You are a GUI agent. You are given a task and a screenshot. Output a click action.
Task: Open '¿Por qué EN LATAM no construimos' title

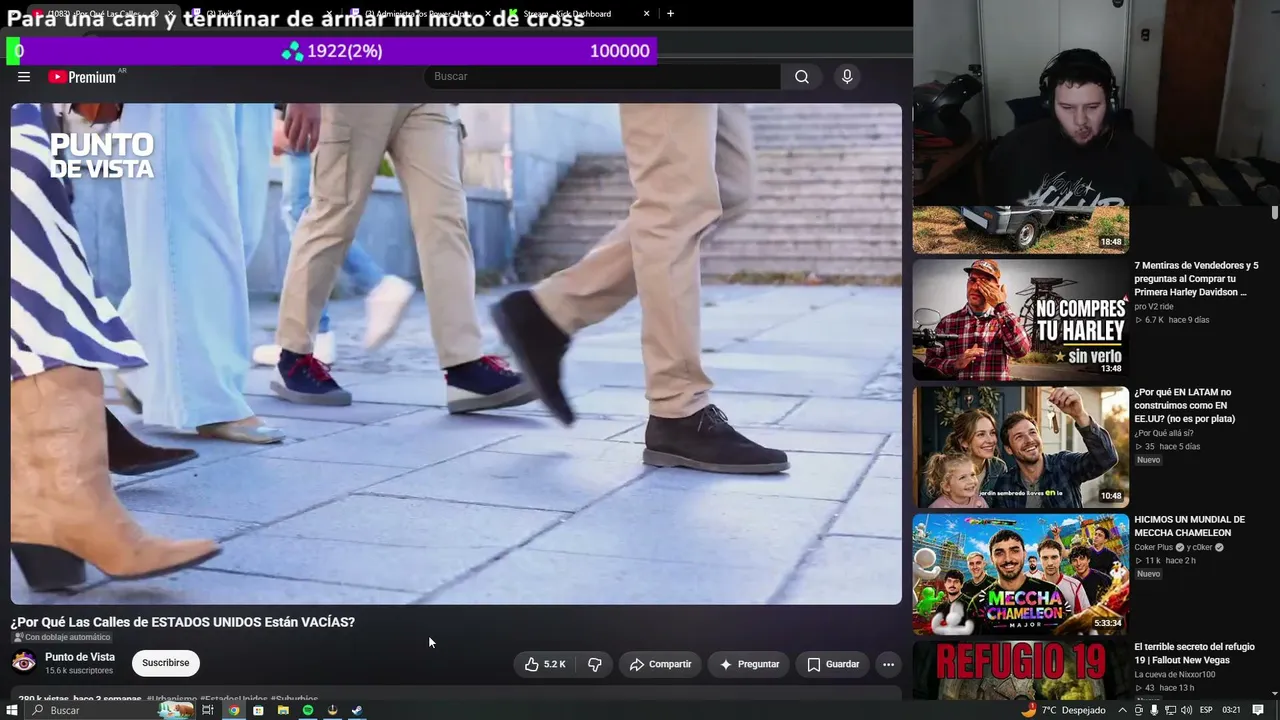point(1184,406)
